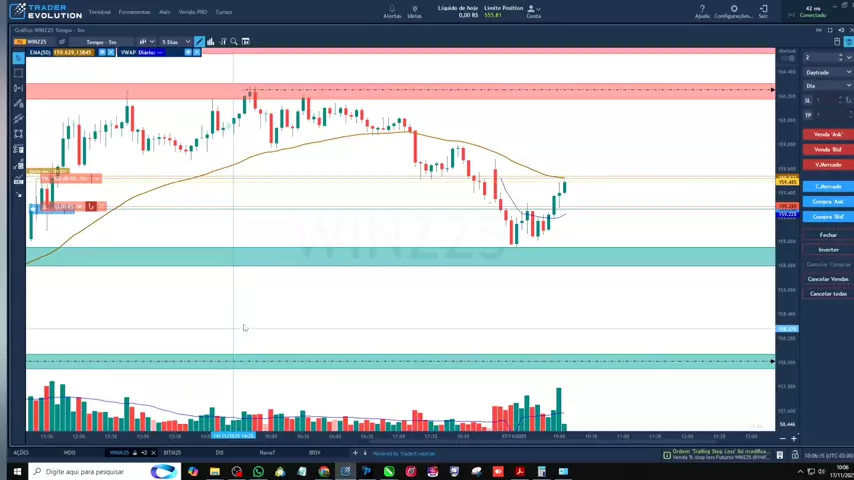
Task: Open the Alertas bell icon
Action: click(392, 9)
